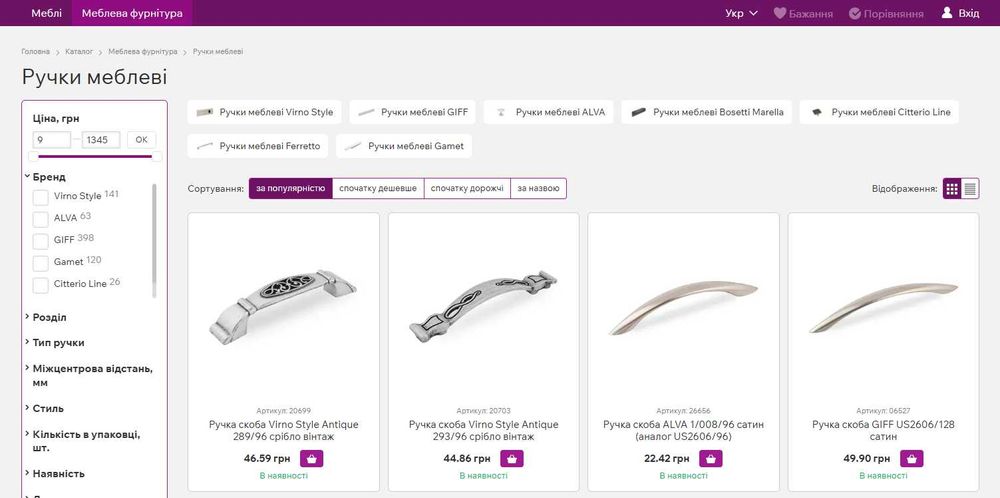Click the grid view display icon
Viewport: 1000px width, 498px height.
pos(952,188)
